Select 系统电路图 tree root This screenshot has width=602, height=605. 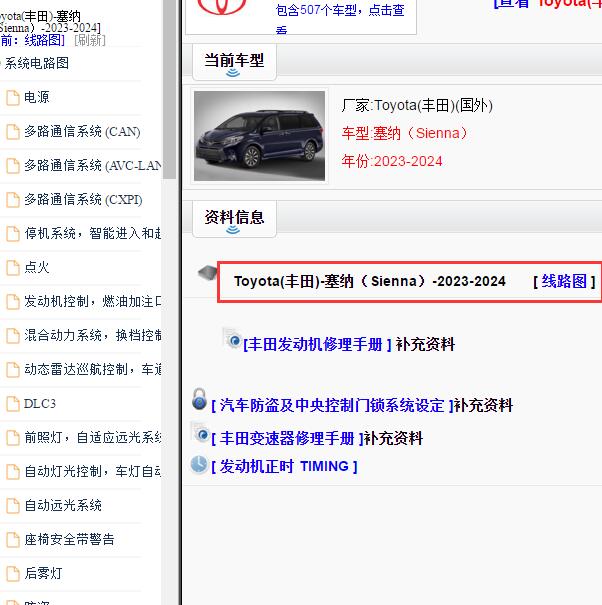37,63
